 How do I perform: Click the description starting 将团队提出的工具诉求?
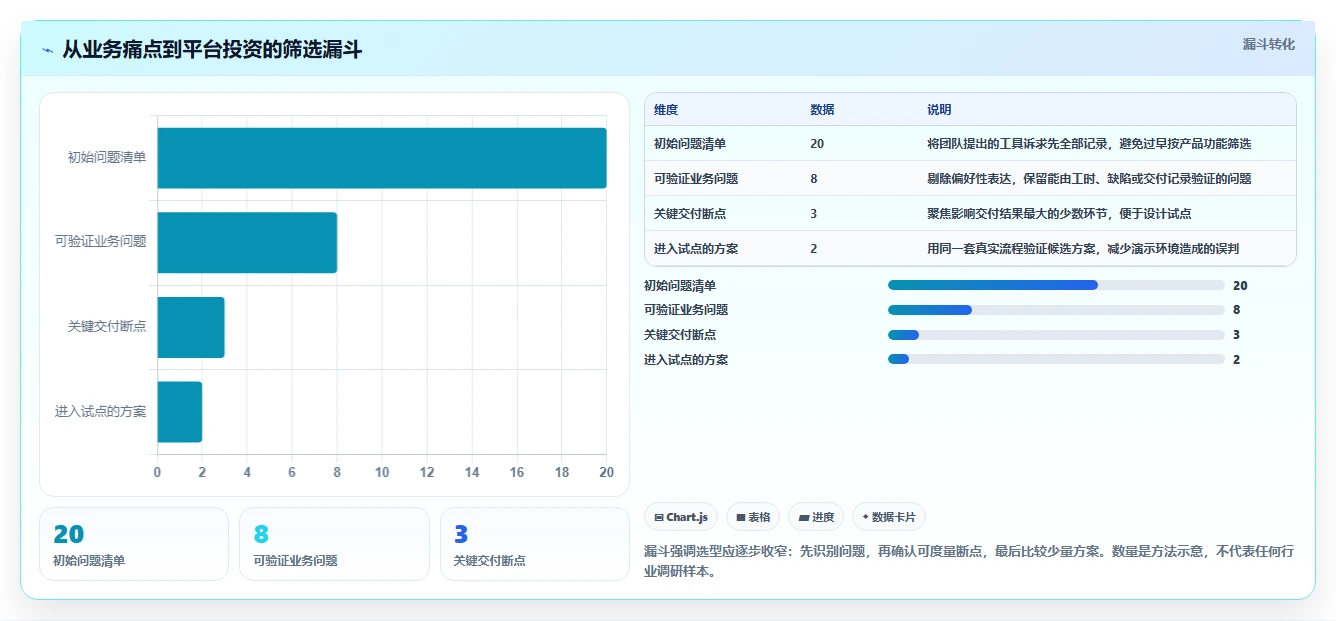tap(1089, 144)
